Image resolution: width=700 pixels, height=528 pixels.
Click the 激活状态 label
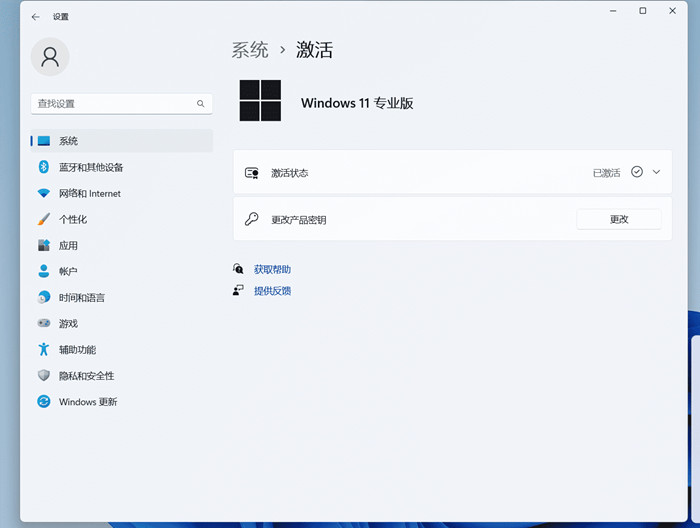click(x=290, y=173)
